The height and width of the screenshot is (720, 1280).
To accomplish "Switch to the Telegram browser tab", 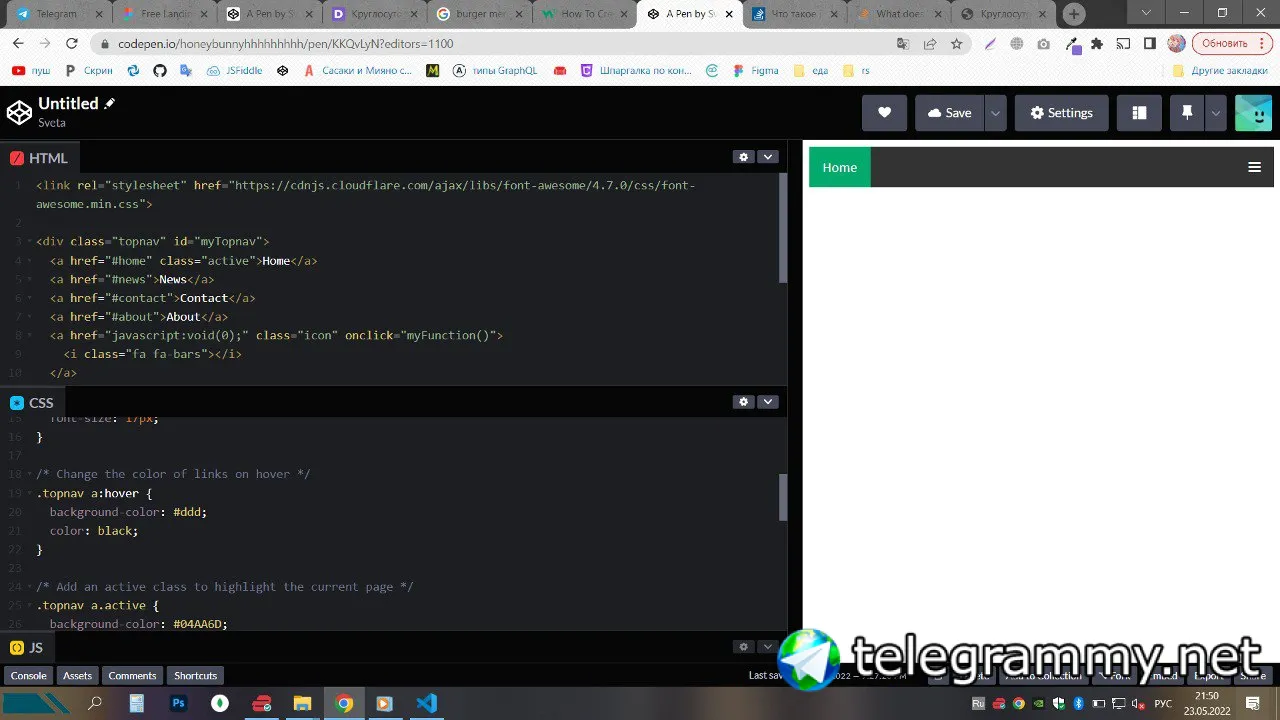I will pyautogui.click(x=57, y=14).
